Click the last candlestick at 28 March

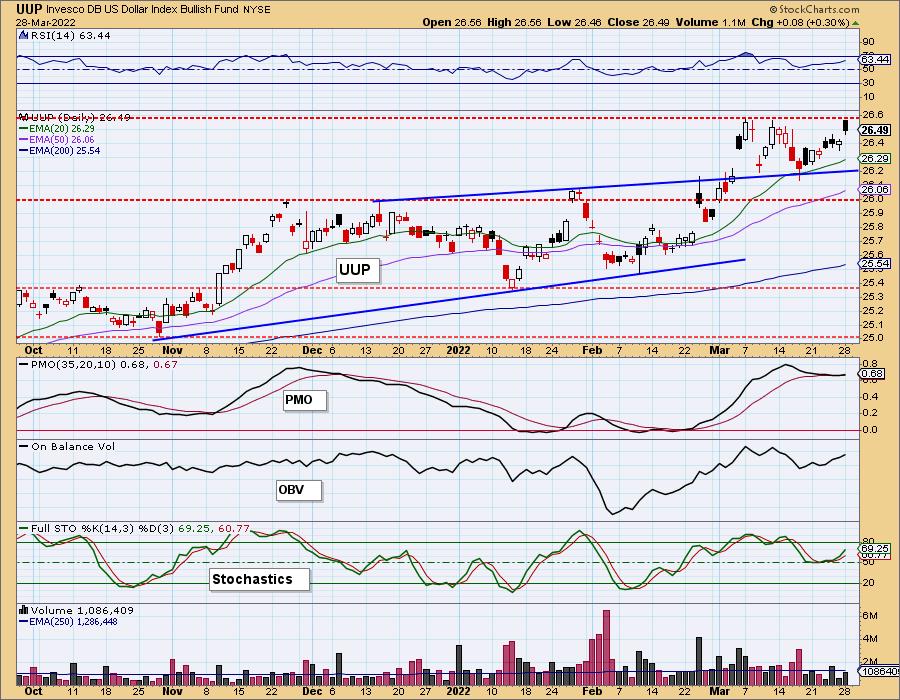(845, 127)
